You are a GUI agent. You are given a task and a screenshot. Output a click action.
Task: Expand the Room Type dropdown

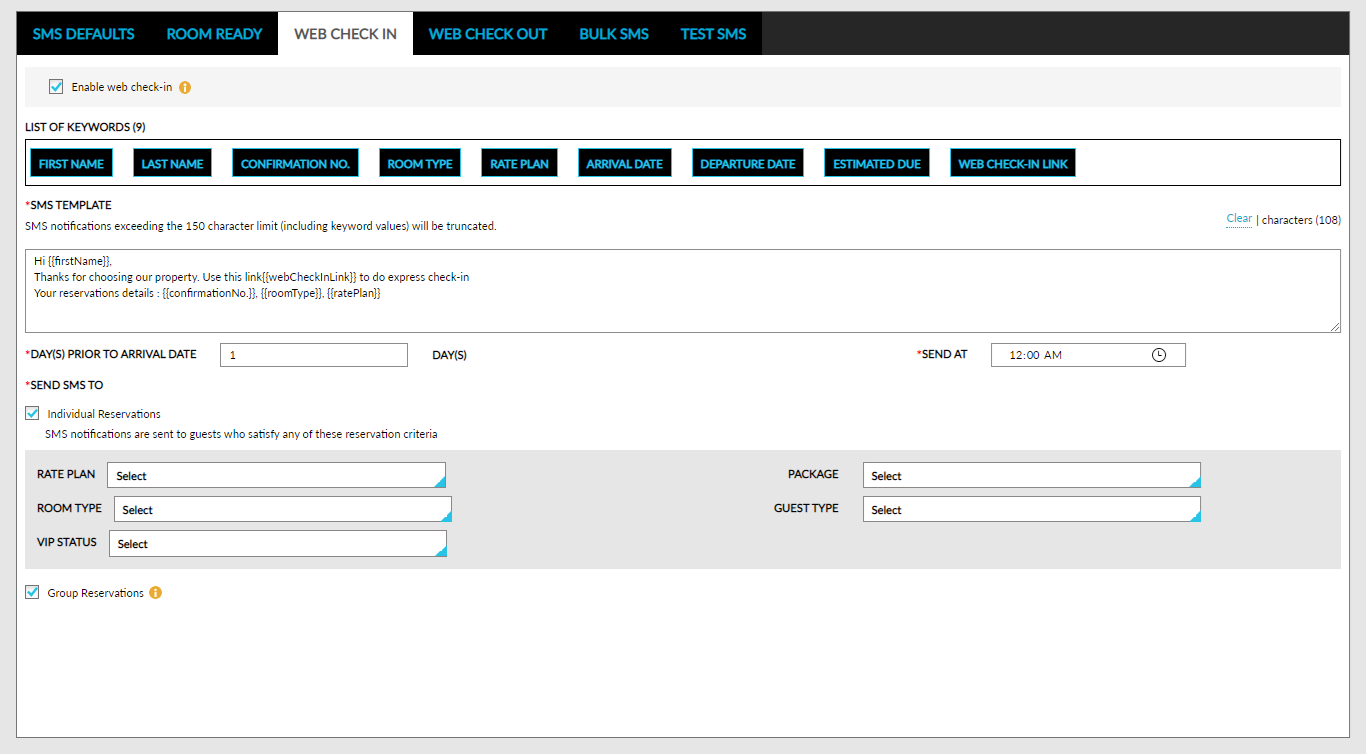[x=282, y=509]
